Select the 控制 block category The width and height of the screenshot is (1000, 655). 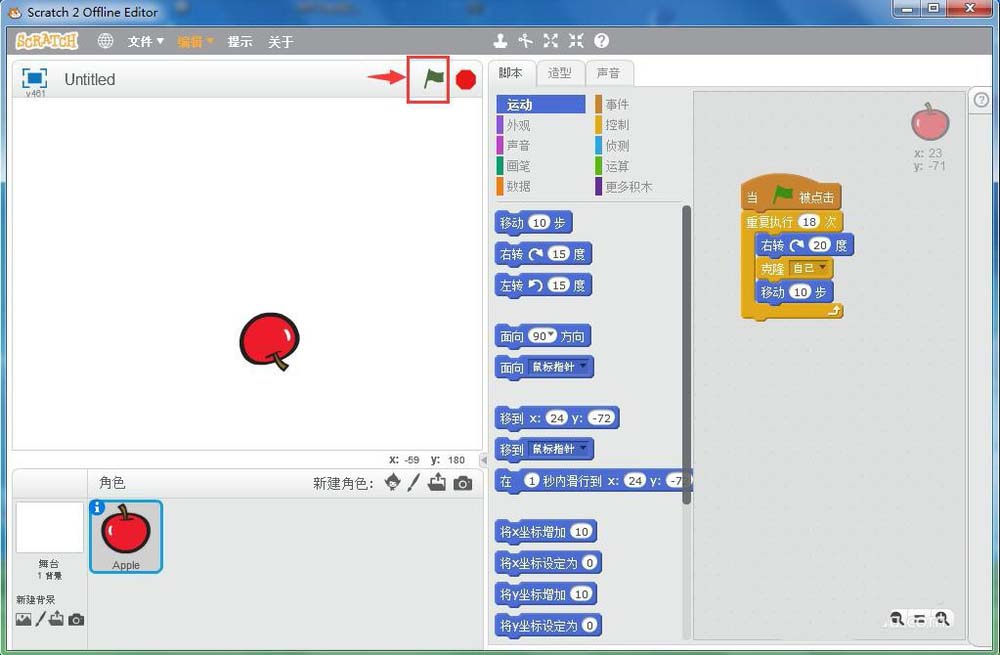pos(617,125)
